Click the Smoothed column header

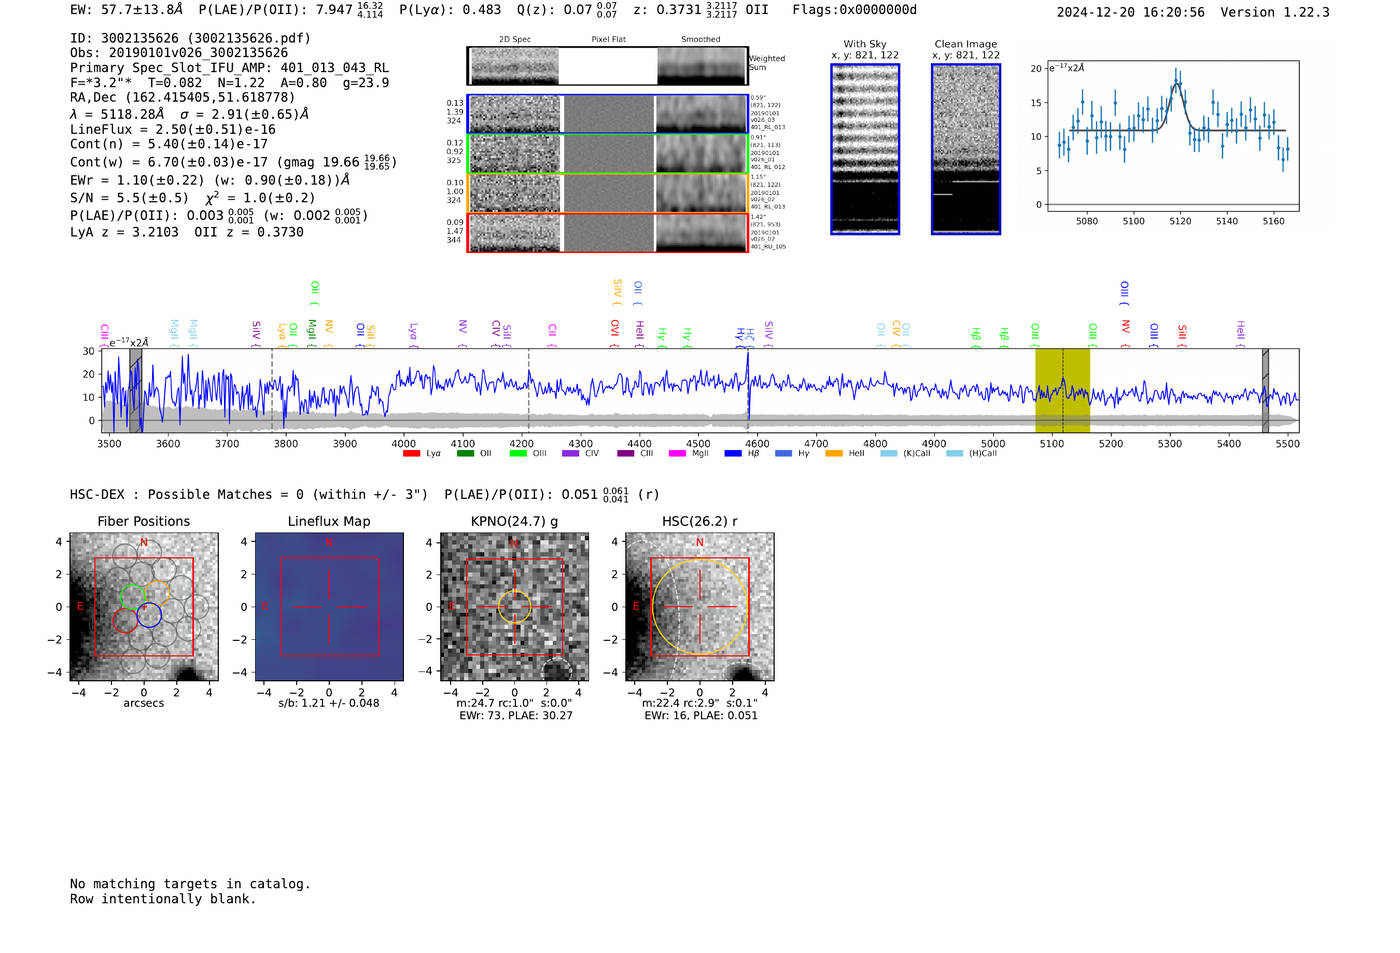(x=701, y=40)
